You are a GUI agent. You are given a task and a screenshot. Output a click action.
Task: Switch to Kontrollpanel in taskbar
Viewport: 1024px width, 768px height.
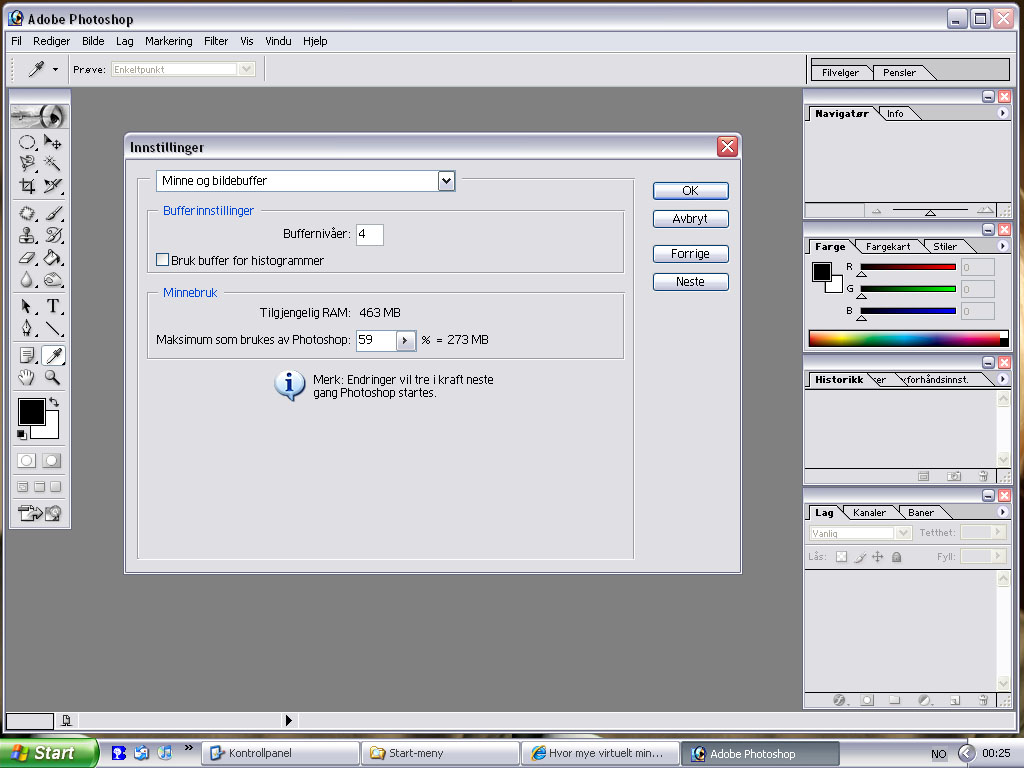click(x=280, y=753)
